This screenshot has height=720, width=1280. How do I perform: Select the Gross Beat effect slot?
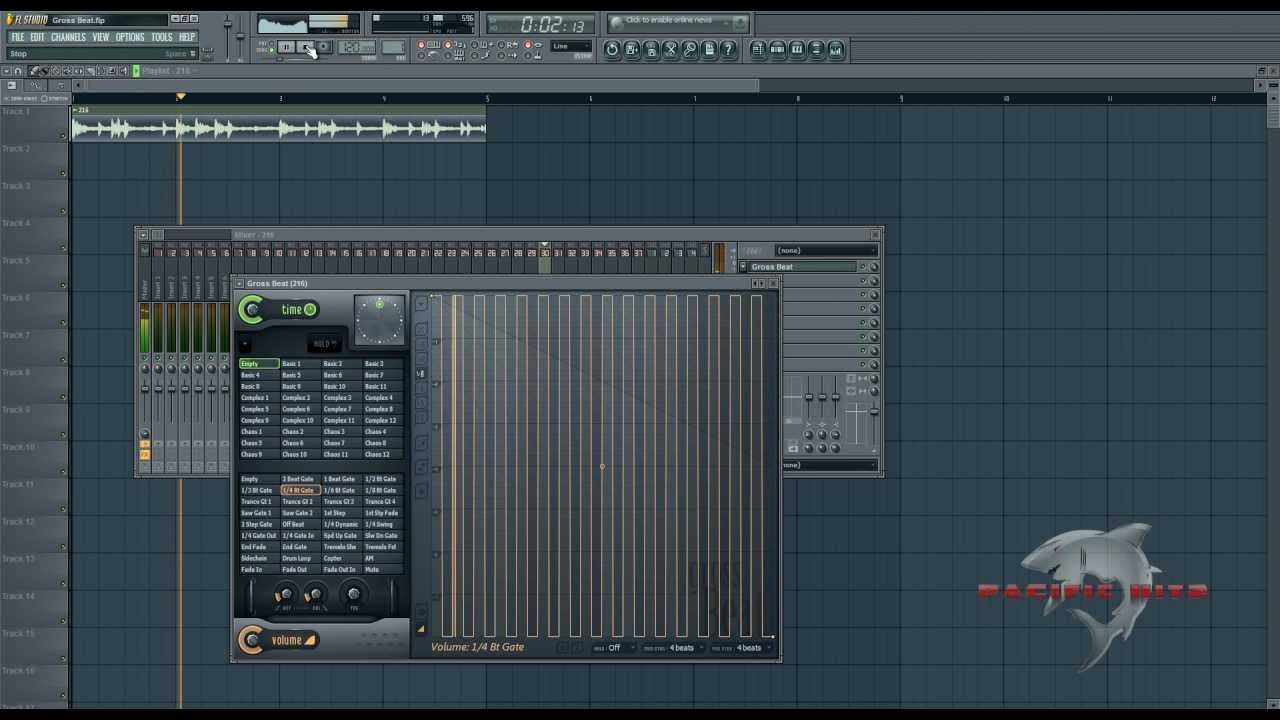(x=803, y=267)
